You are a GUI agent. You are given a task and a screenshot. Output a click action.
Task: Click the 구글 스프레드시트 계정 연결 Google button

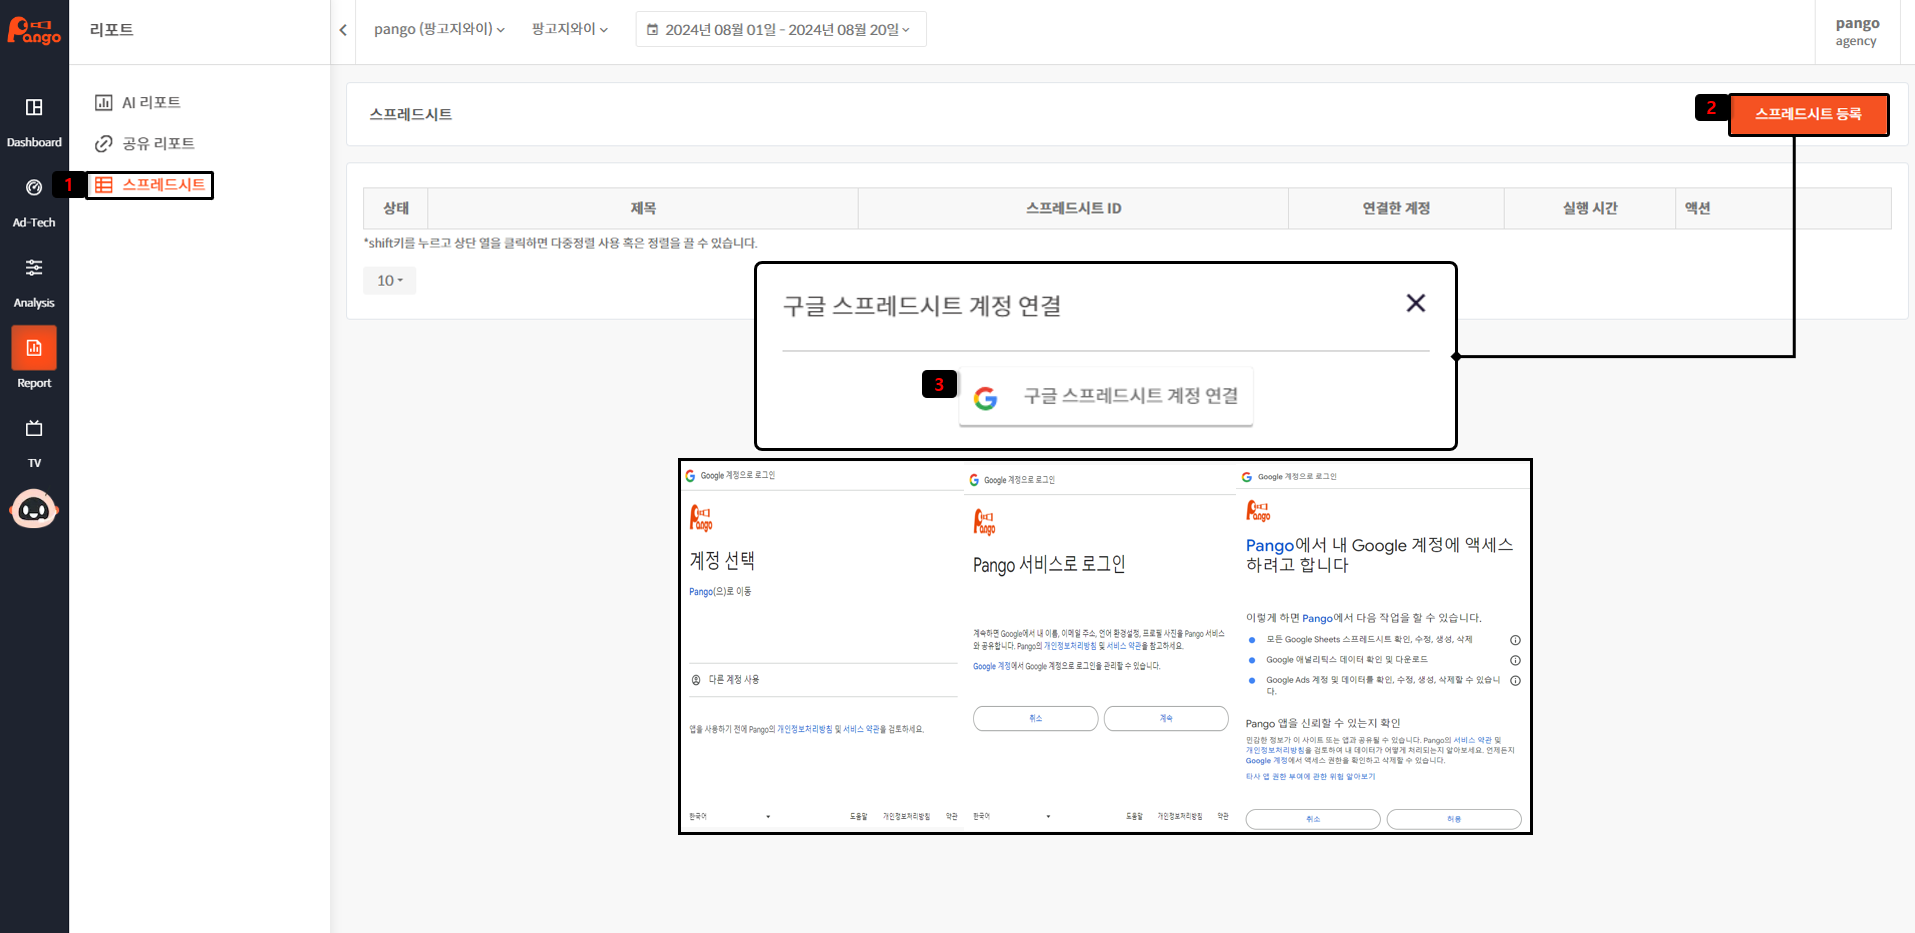tap(1106, 396)
